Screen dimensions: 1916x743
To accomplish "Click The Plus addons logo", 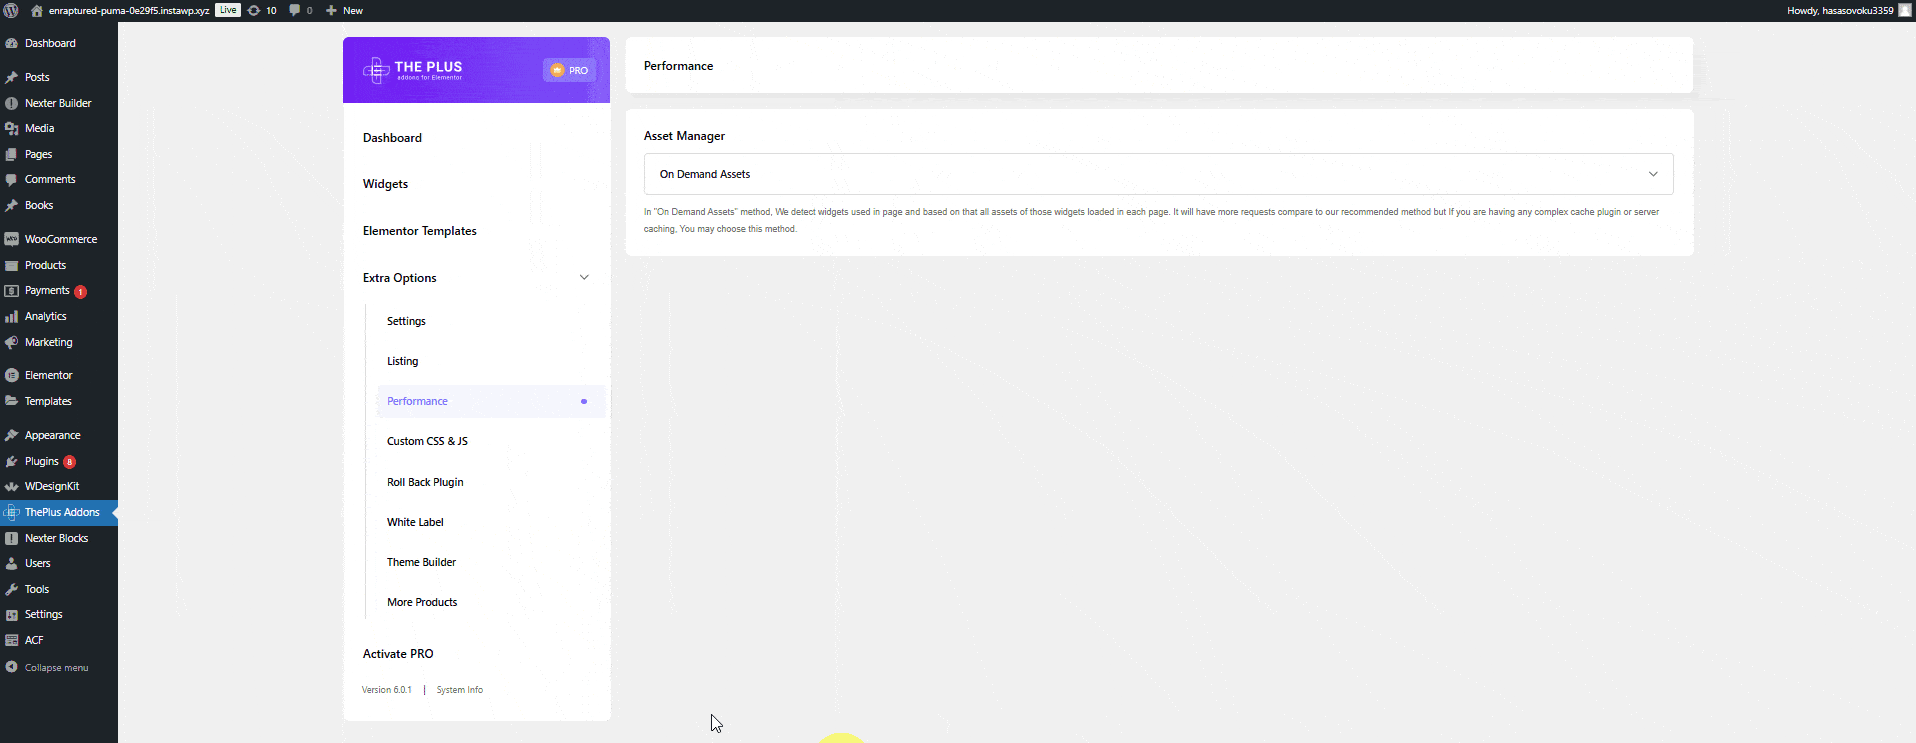I will [x=413, y=70].
